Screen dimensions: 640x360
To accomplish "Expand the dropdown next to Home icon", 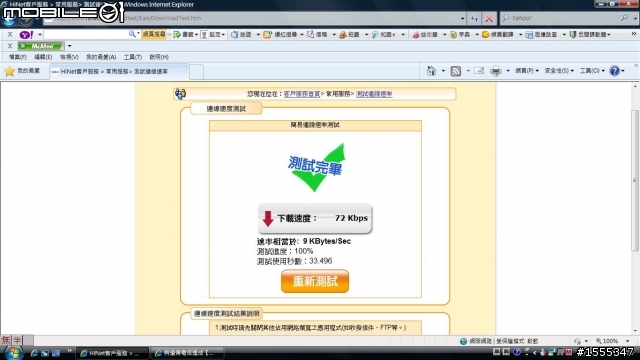I will tap(443, 71).
